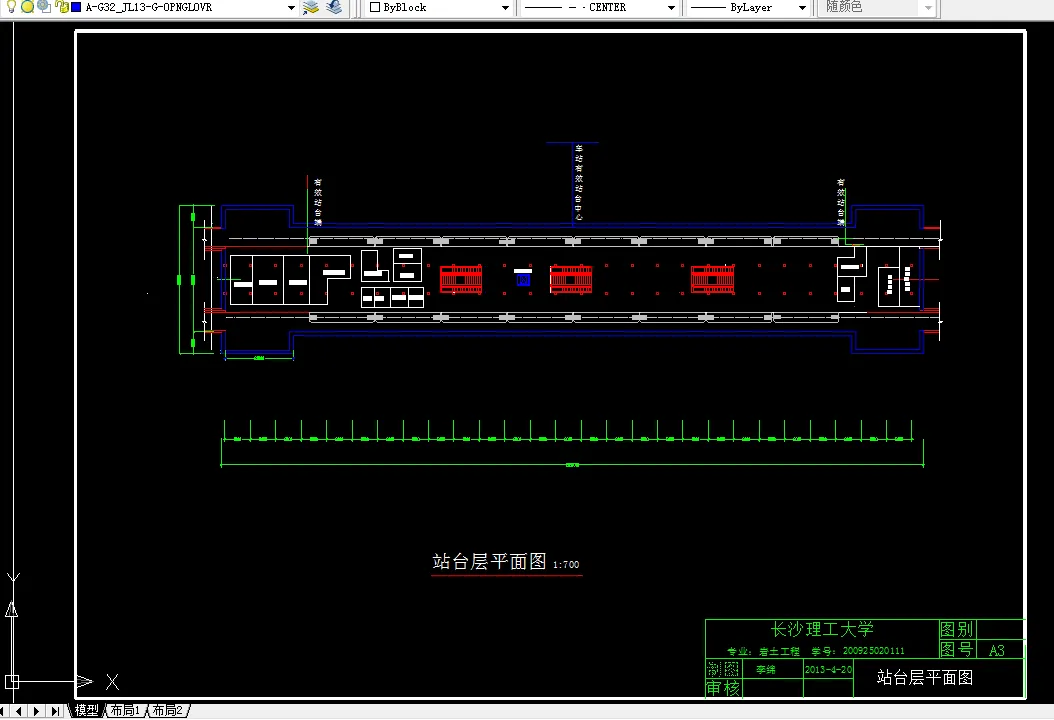The width and height of the screenshot is (1054, 720).
Task: Toggle layer freeze sun icon
Action: (28, 7)
